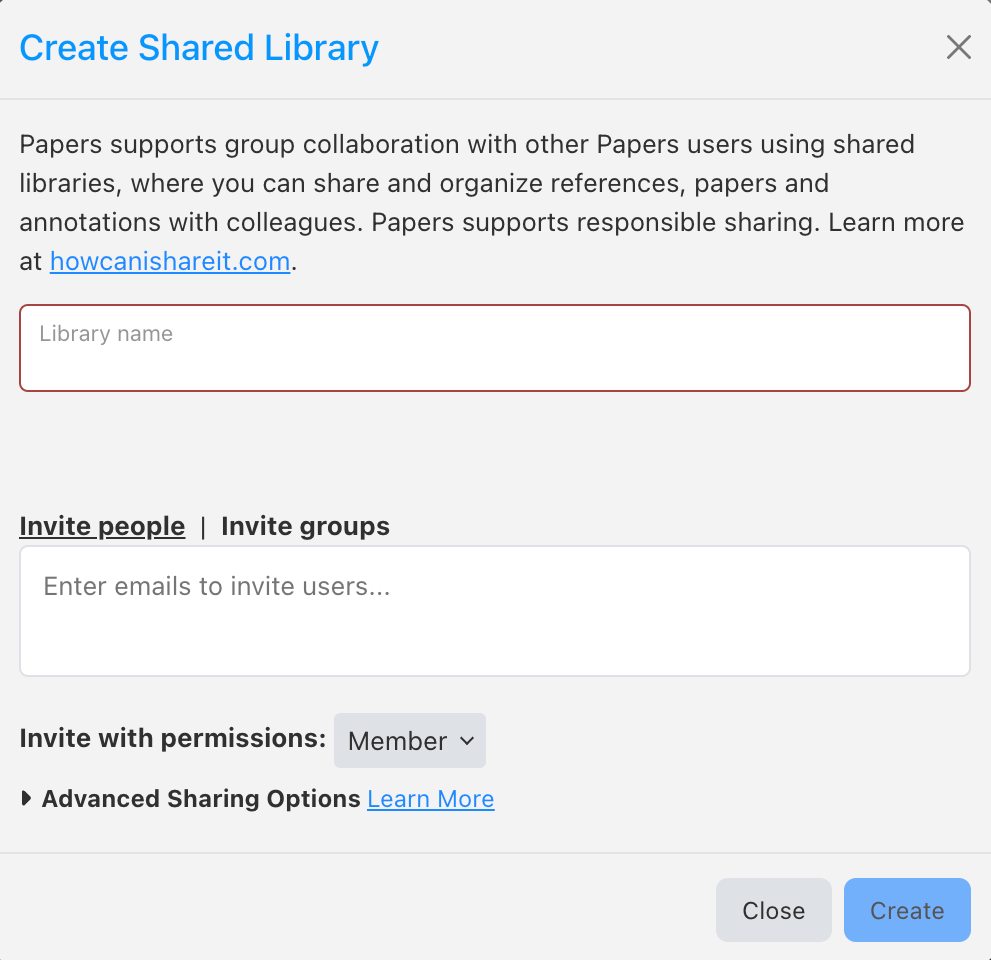Click the chevron inside the Member selector
991x960 pixels.
click(x=465, y=741)
